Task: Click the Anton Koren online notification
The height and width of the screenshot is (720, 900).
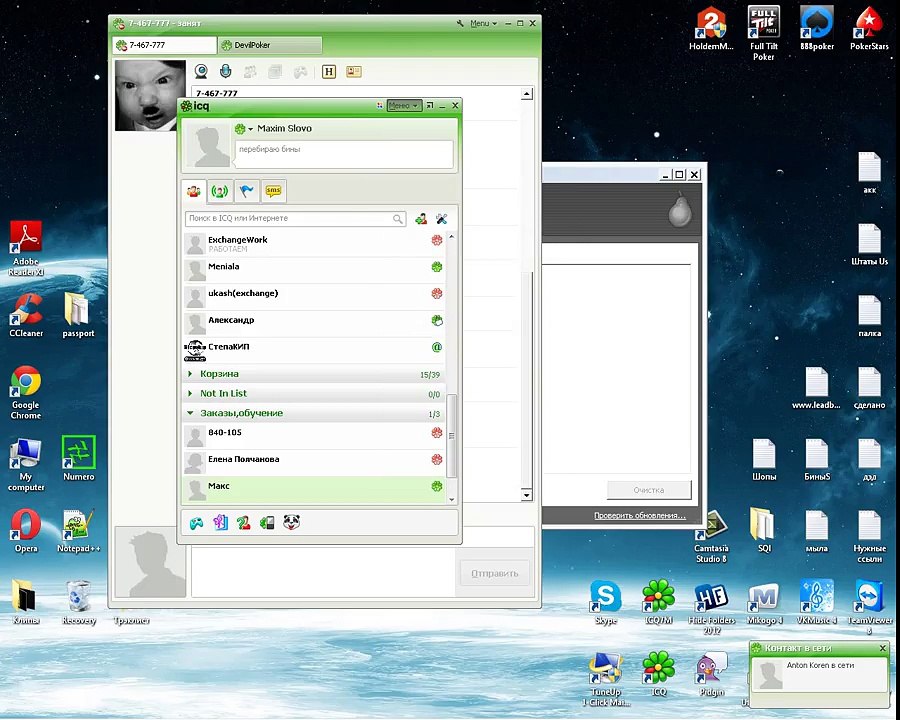Action: point(820,674)
